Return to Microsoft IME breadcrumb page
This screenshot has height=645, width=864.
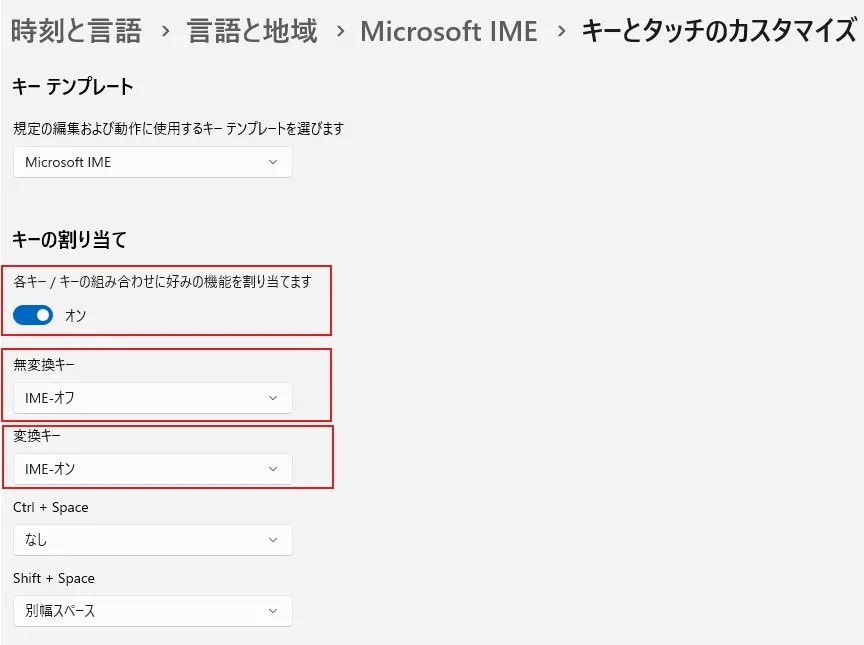point(448,32)
